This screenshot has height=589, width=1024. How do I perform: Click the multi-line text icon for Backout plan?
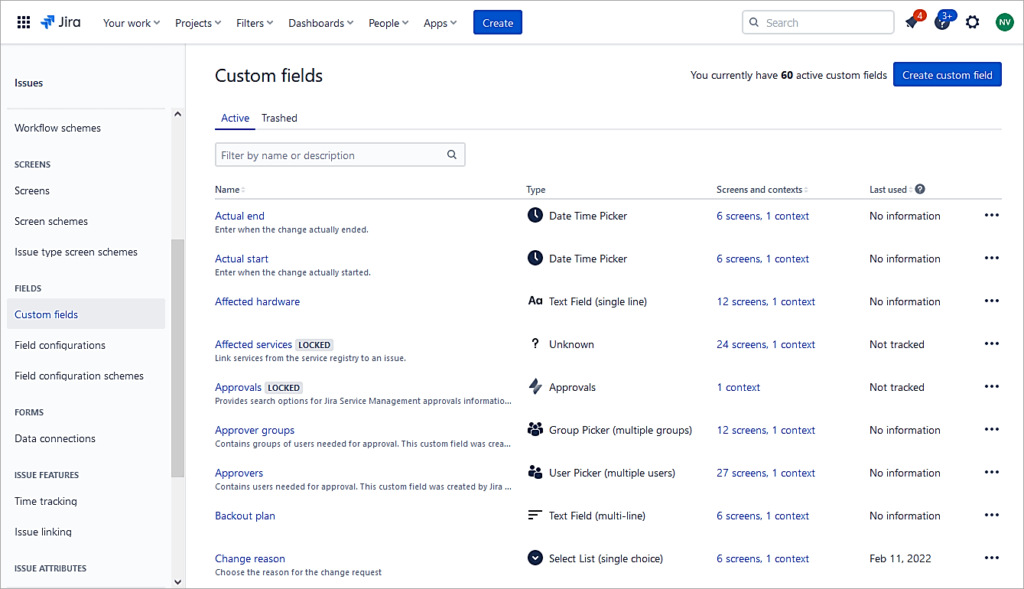click(534, 515)
